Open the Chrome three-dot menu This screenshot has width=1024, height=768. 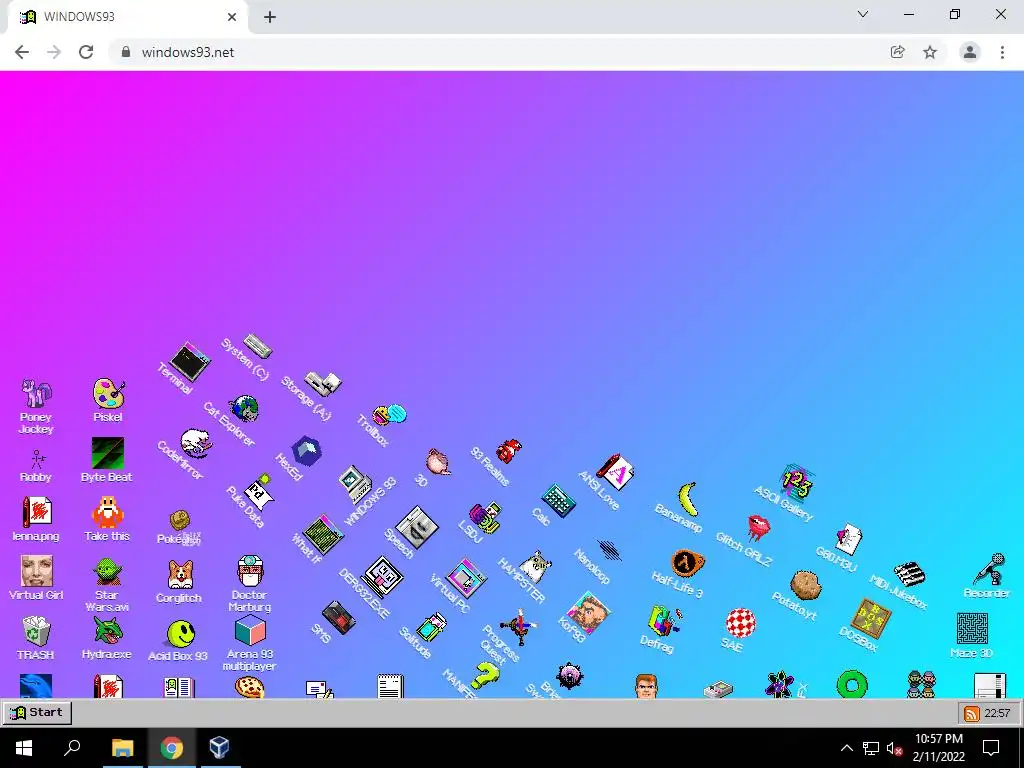[x=1002, y=52]
